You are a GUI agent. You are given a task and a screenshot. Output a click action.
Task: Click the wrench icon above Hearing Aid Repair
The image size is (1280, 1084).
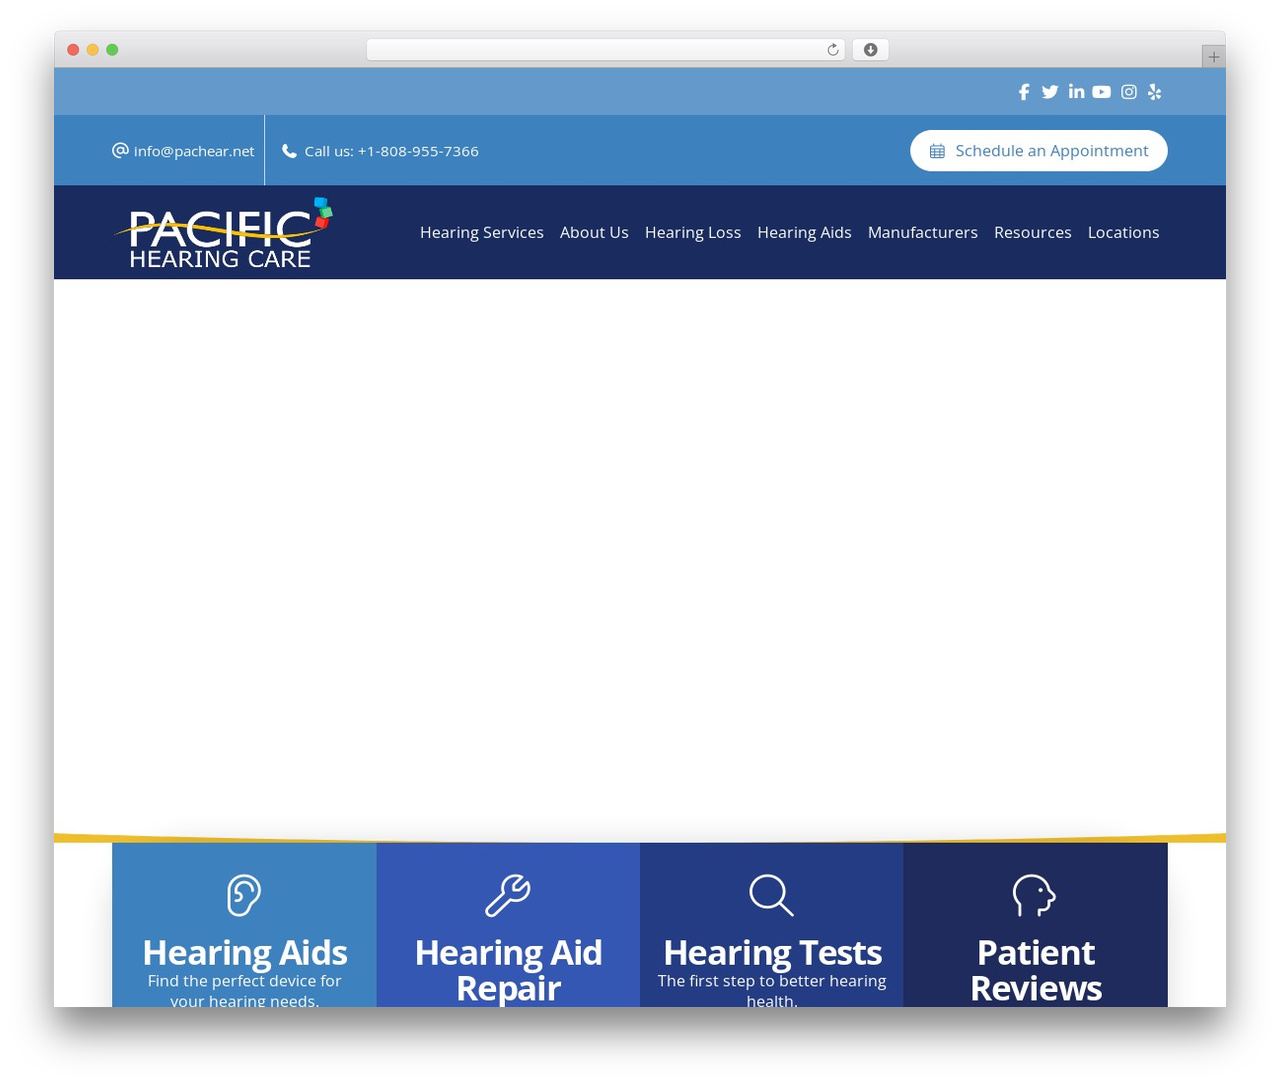pos(508,895)
